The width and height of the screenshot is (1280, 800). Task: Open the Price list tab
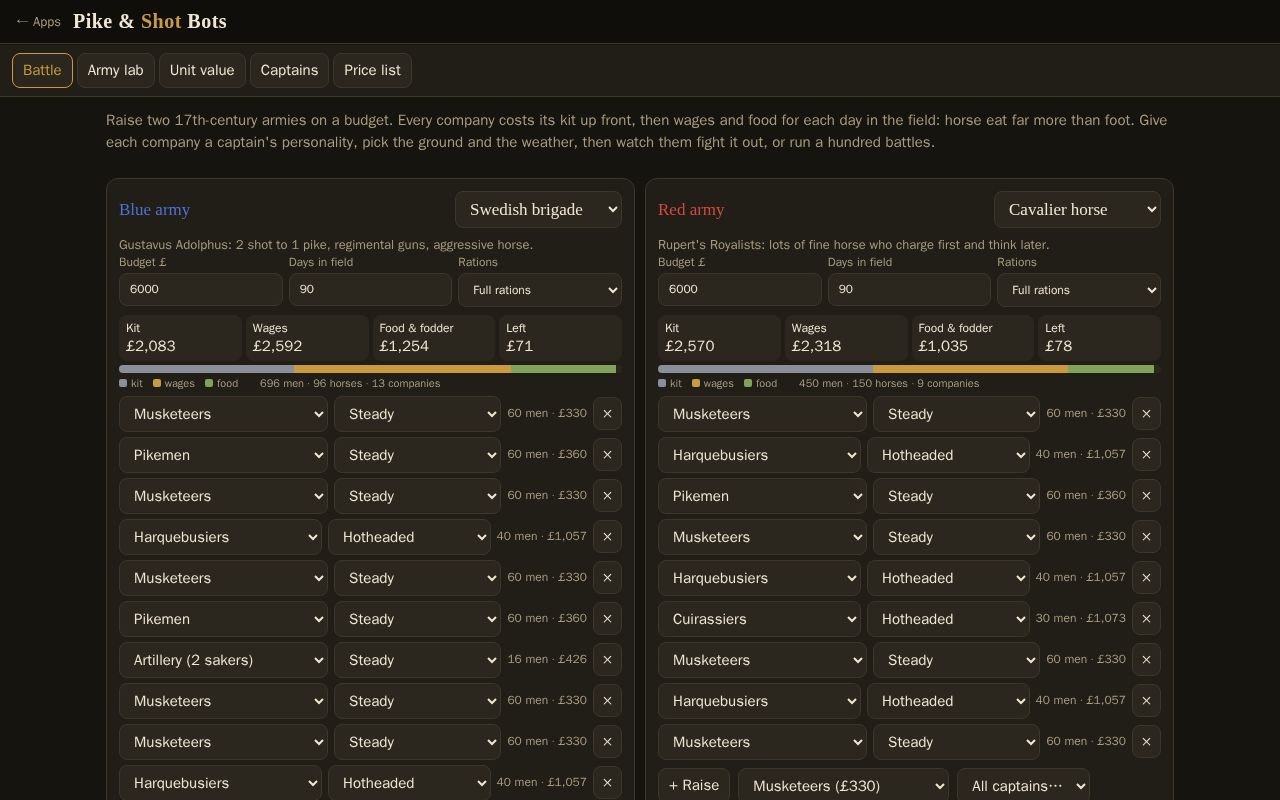pyautogui.click(x=372, y=70)
